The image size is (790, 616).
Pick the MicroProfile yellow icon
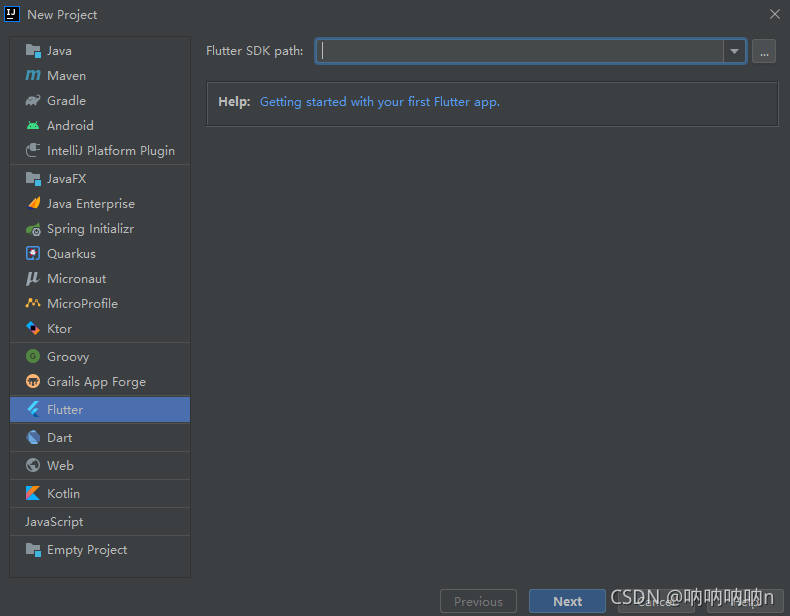[x=33, y=303]
